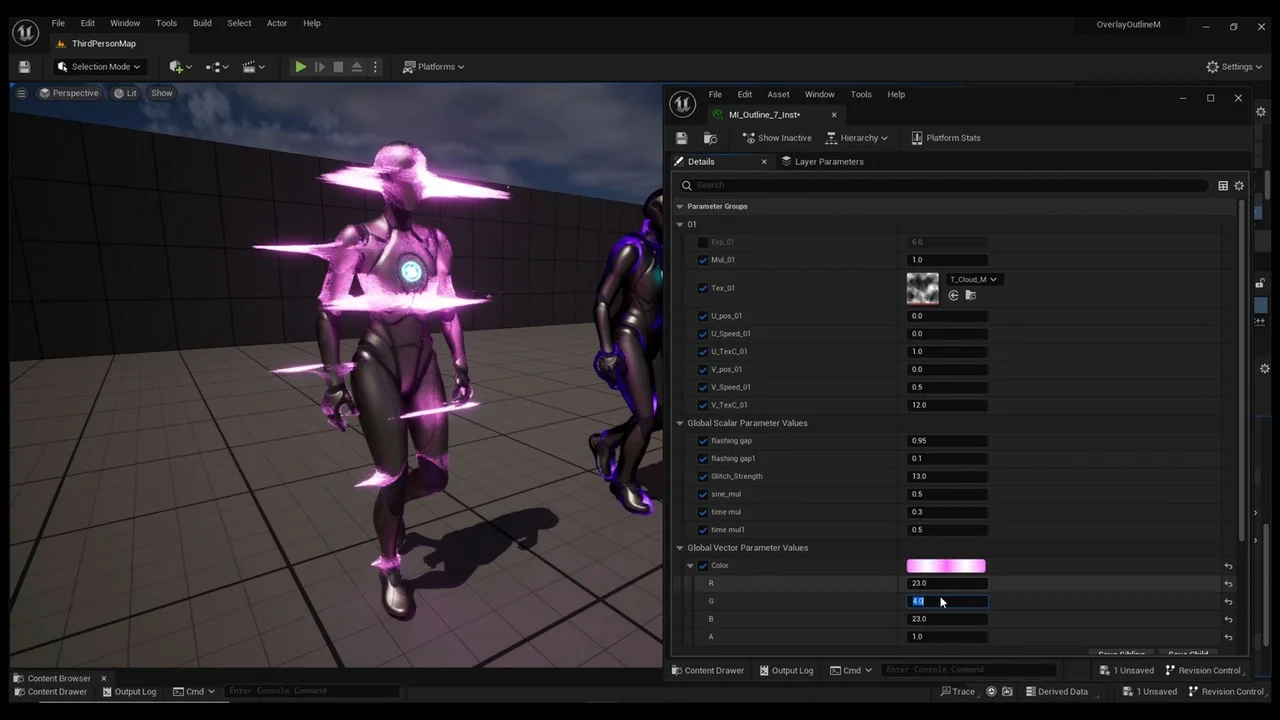The image size is (1280, 720).
Task: Click the viewport hamburger options icon
Action: tap(20, 93)
